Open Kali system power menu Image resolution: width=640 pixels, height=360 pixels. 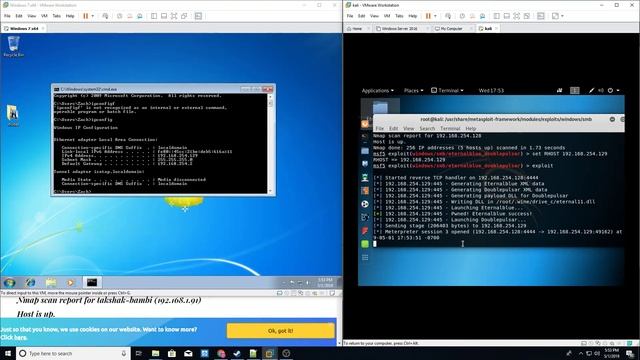pos(613,91)
